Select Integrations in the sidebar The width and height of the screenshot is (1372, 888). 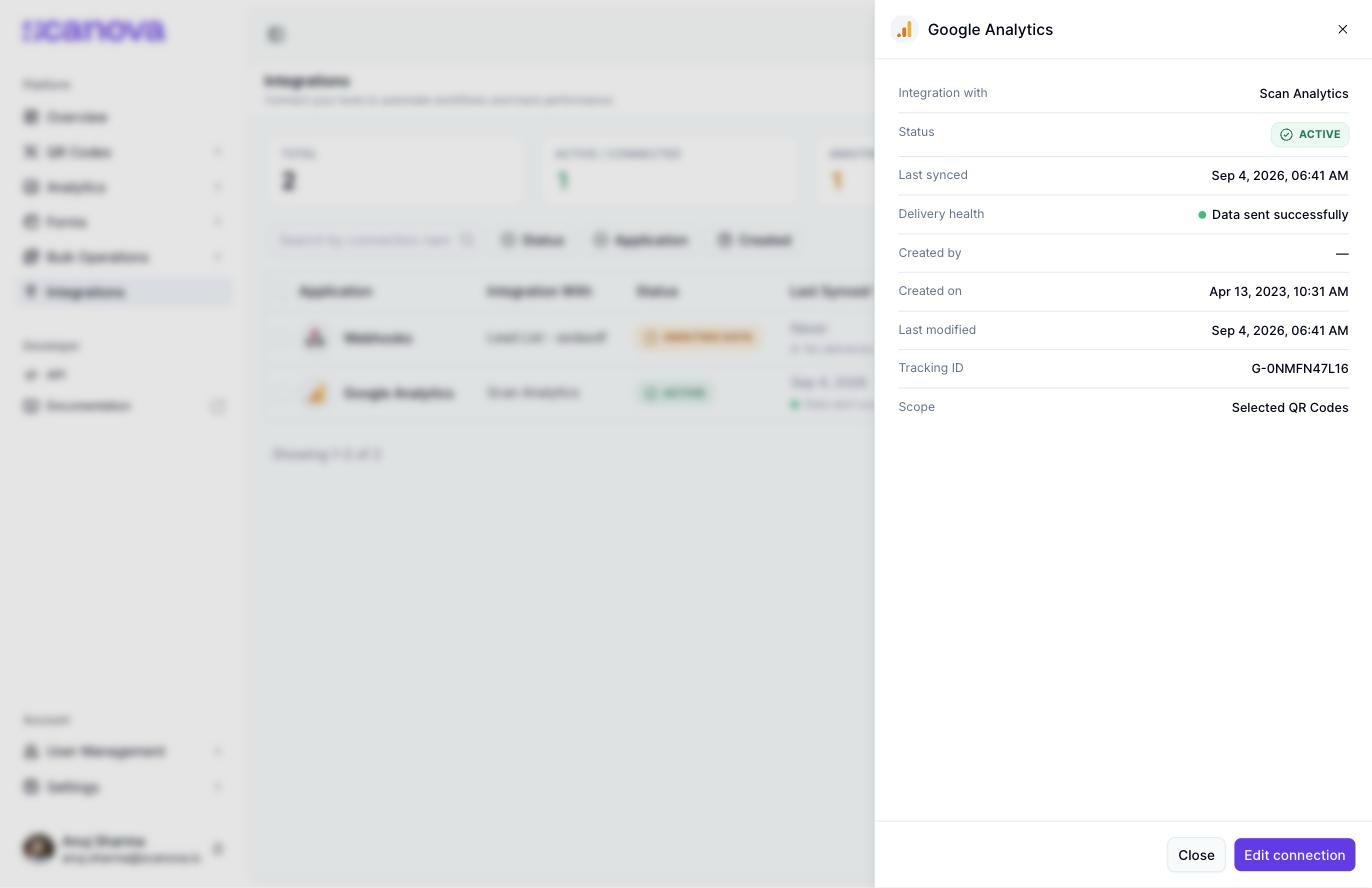[x=124, y=292]
